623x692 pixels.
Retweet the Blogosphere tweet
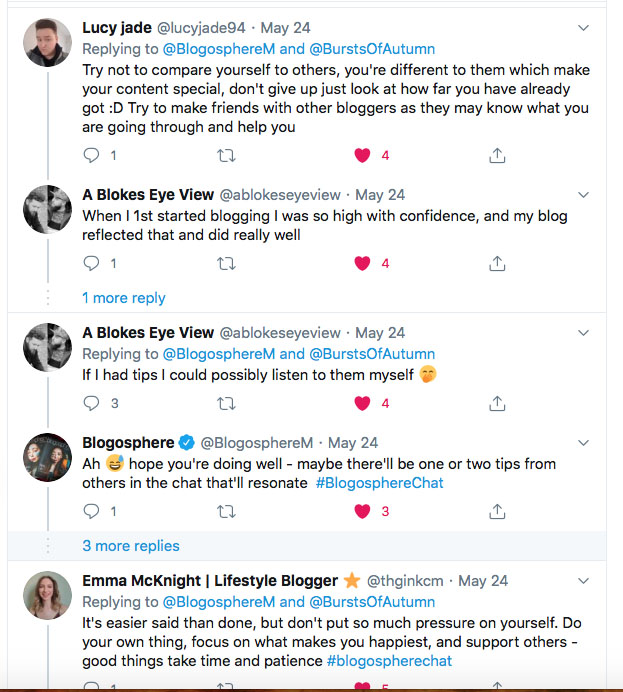click(x=227, y=511)
